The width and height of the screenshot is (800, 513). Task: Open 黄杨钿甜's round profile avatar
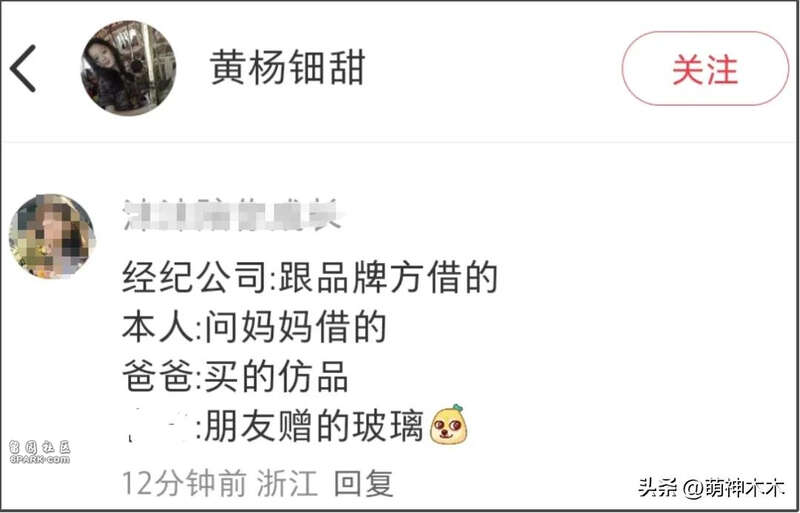129,68
